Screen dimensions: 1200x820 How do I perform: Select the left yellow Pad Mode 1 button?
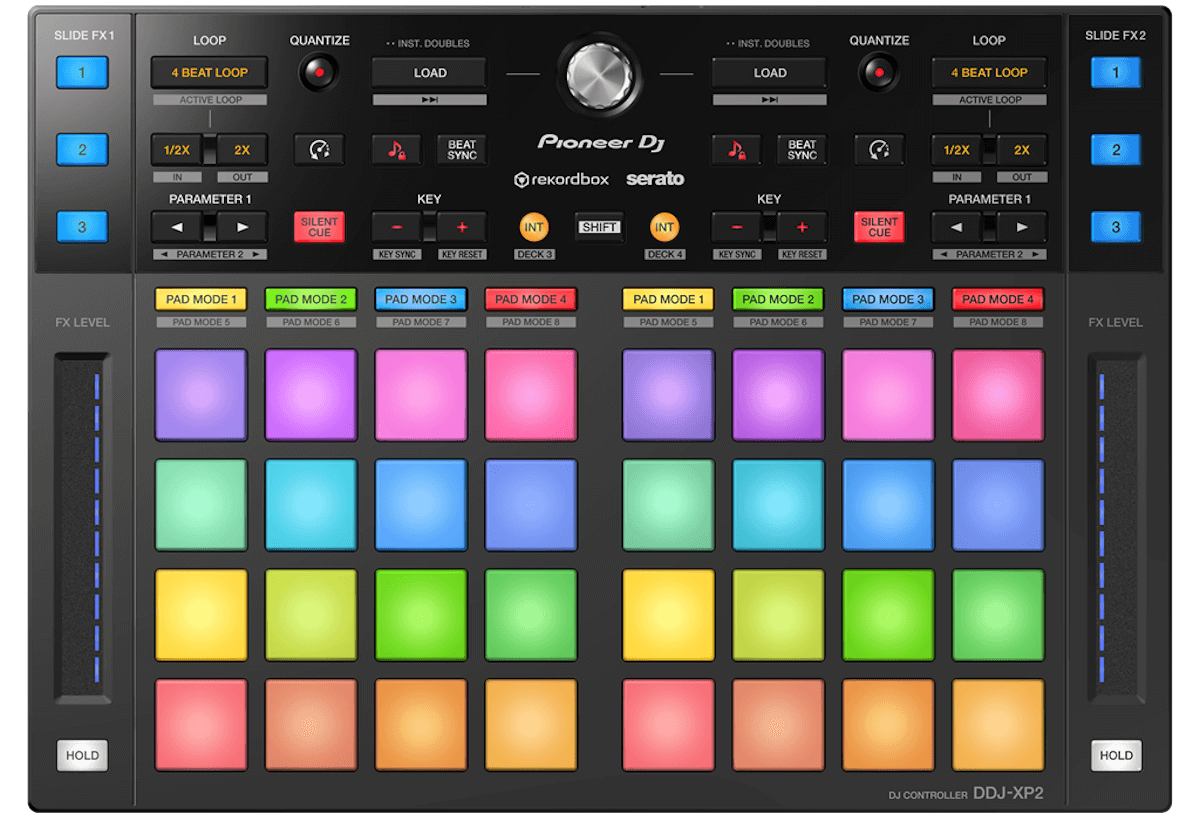200,299
